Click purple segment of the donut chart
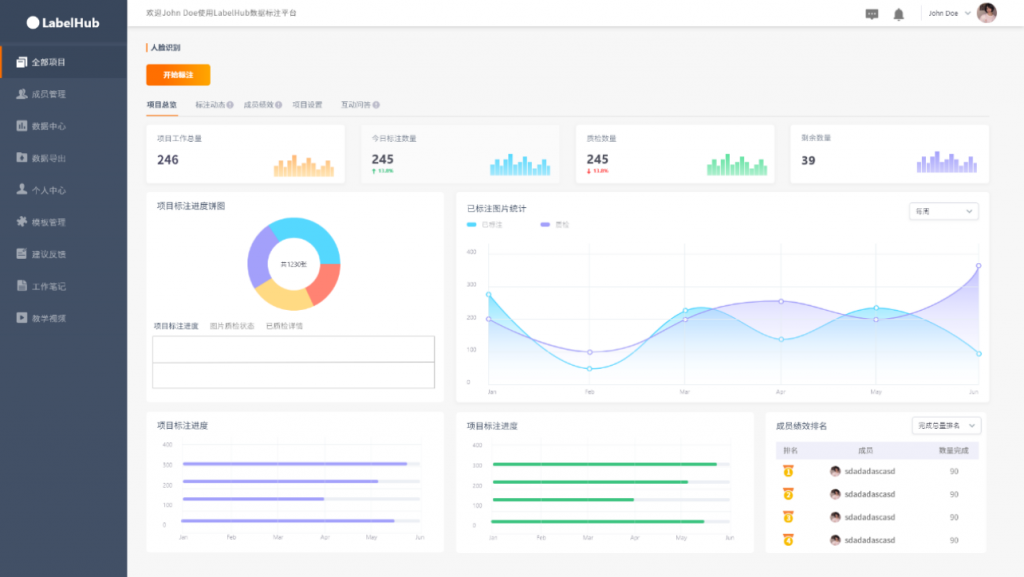This screenshot has height=577, width=1024. (259, 258)
